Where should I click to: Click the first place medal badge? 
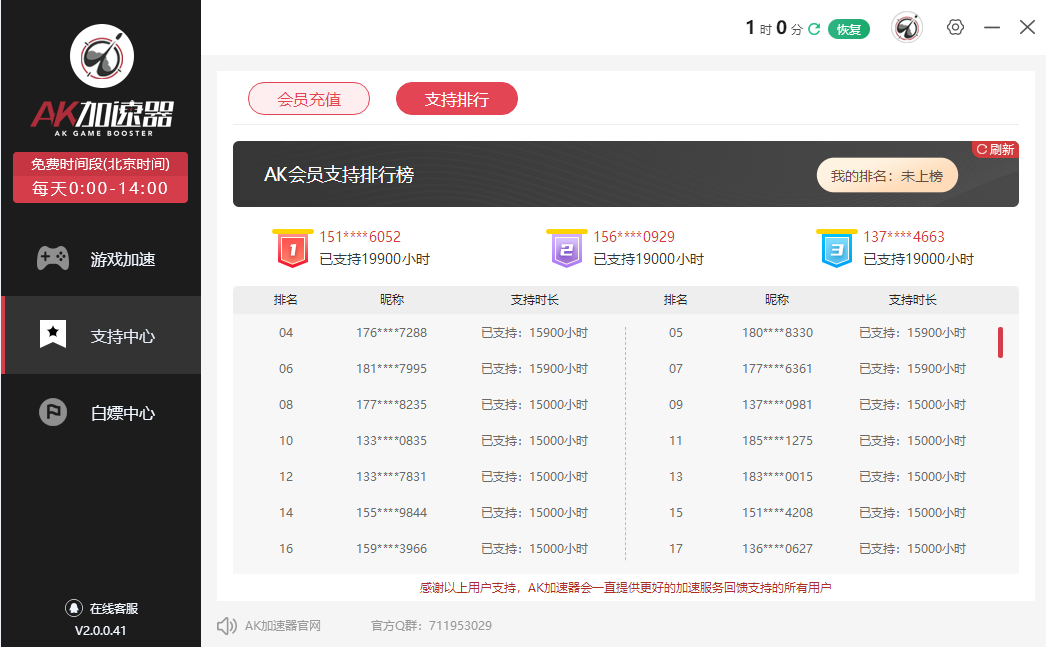point(293,249)
